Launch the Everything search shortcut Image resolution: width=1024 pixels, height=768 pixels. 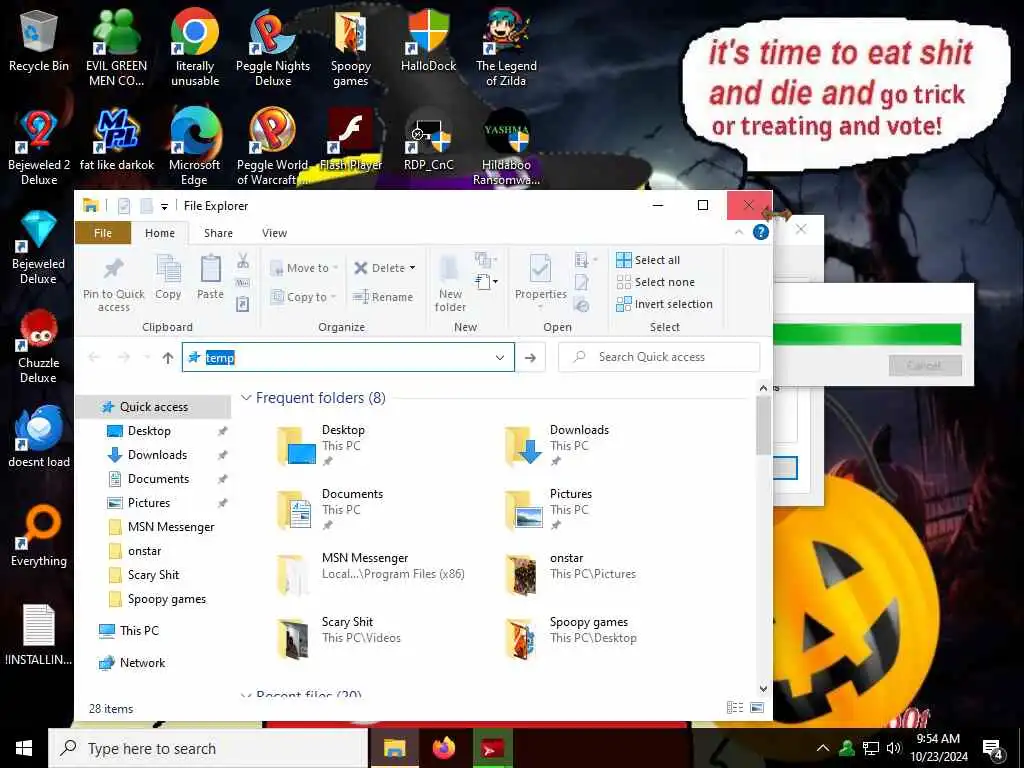(39, 536)
